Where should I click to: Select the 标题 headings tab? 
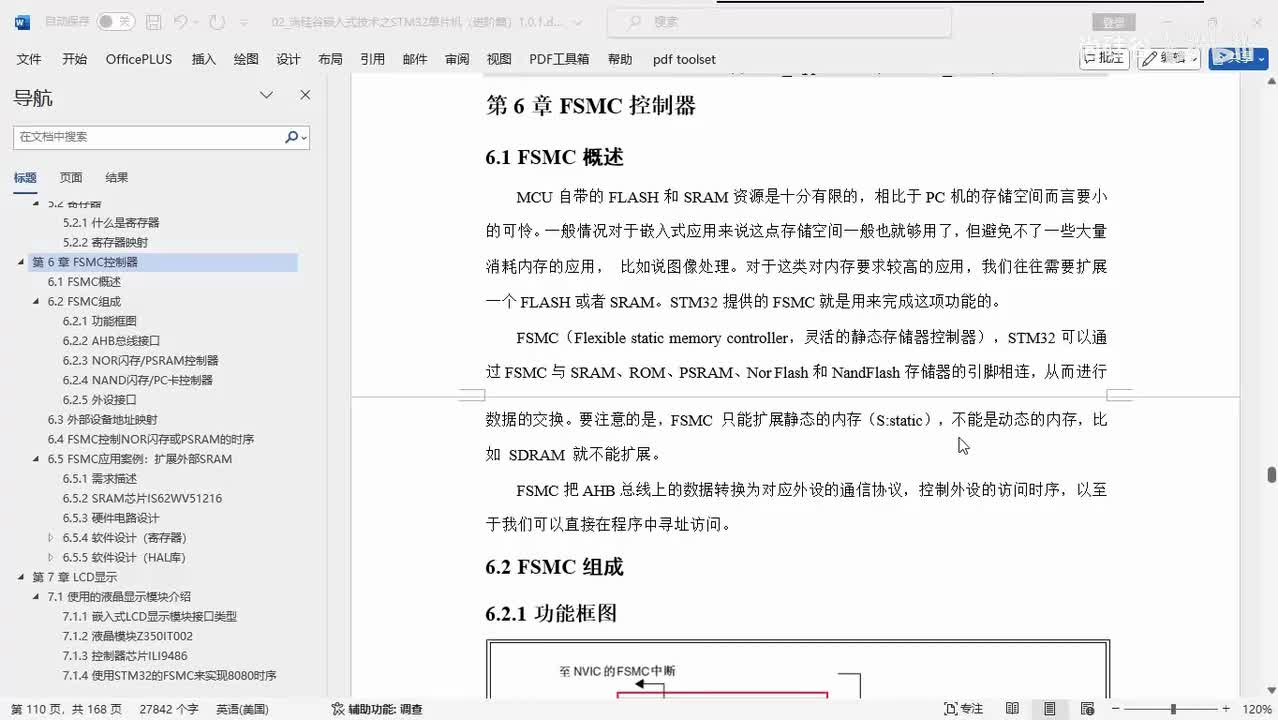25,178
